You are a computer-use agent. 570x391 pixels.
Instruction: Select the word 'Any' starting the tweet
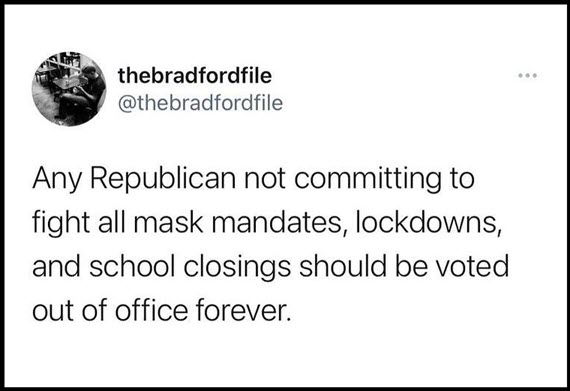click(x=56, y=180)
